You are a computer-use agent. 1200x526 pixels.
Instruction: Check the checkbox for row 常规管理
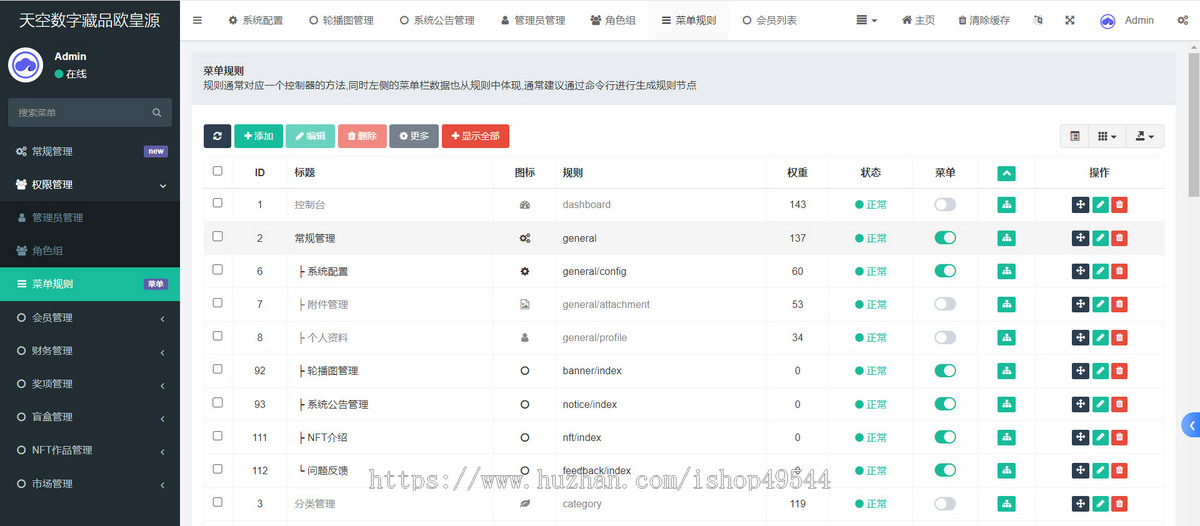(218, 237)
